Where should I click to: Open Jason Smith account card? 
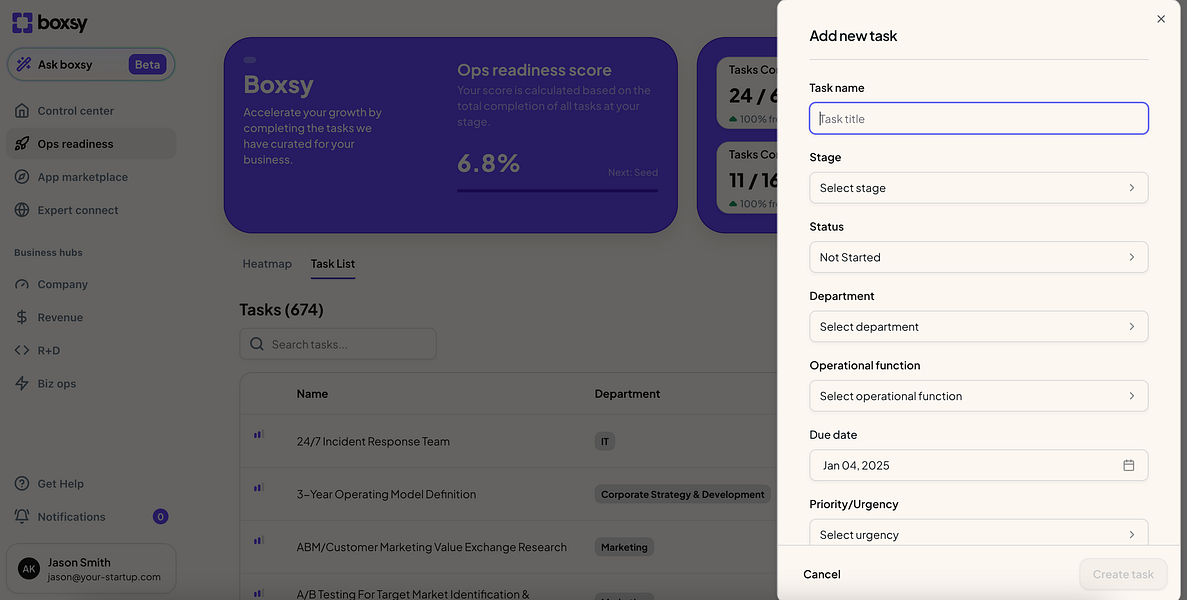(91, 568)
